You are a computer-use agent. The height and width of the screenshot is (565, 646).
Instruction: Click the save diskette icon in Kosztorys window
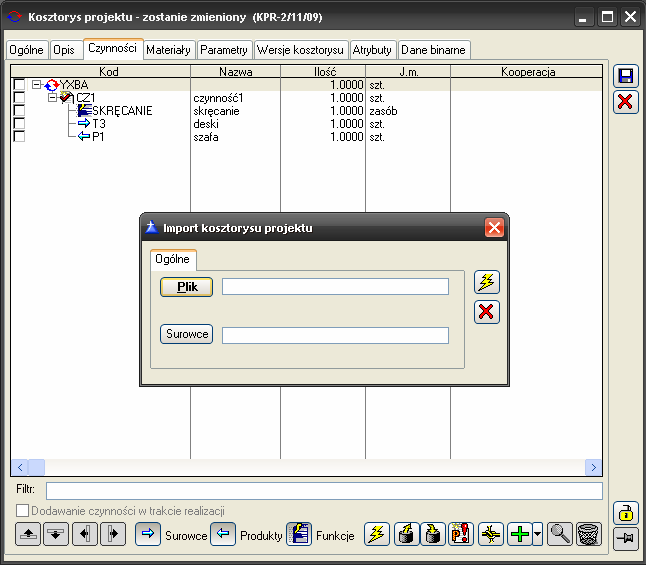[625, 76]
